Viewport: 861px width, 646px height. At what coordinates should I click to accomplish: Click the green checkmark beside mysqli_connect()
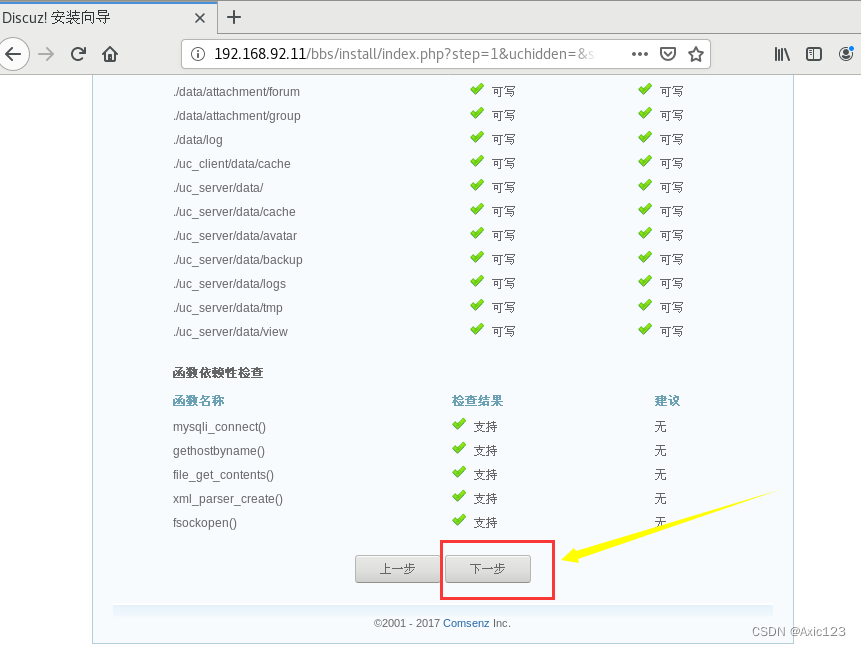coord(459,425)
